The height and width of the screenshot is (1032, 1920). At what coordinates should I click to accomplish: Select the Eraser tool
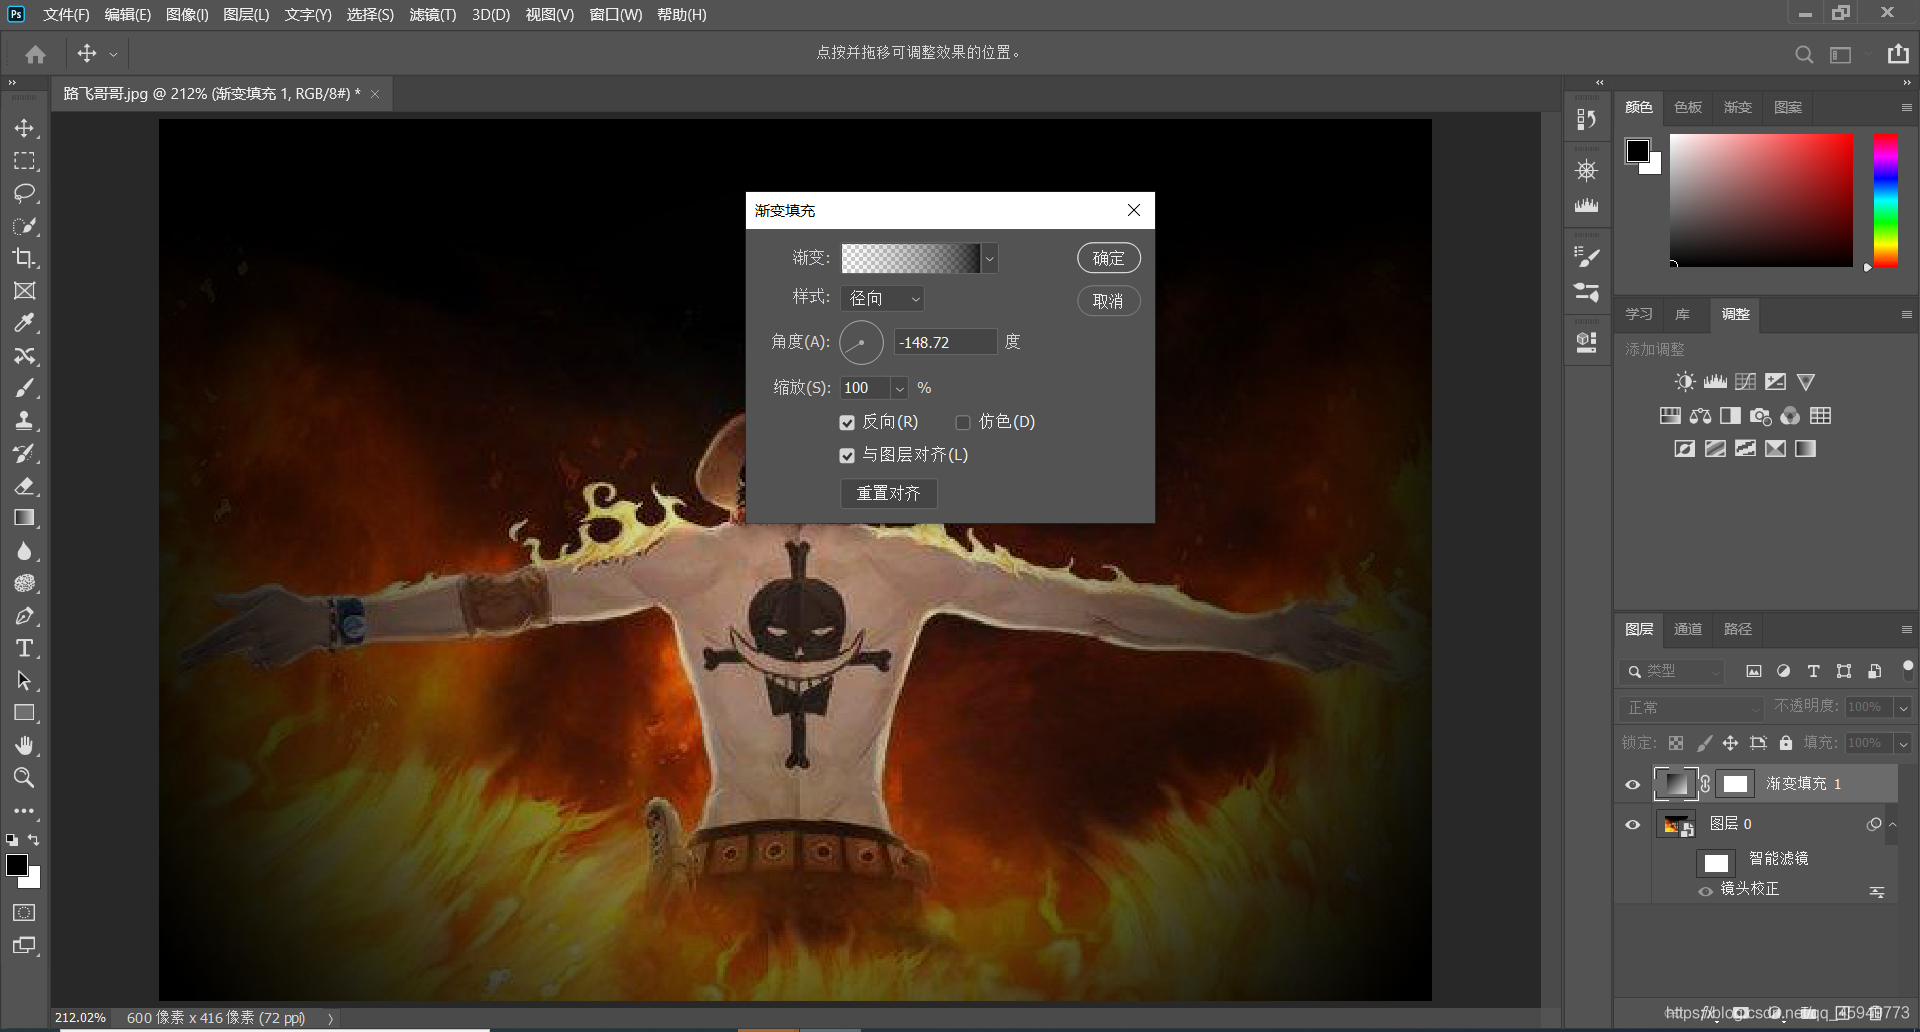24,486
